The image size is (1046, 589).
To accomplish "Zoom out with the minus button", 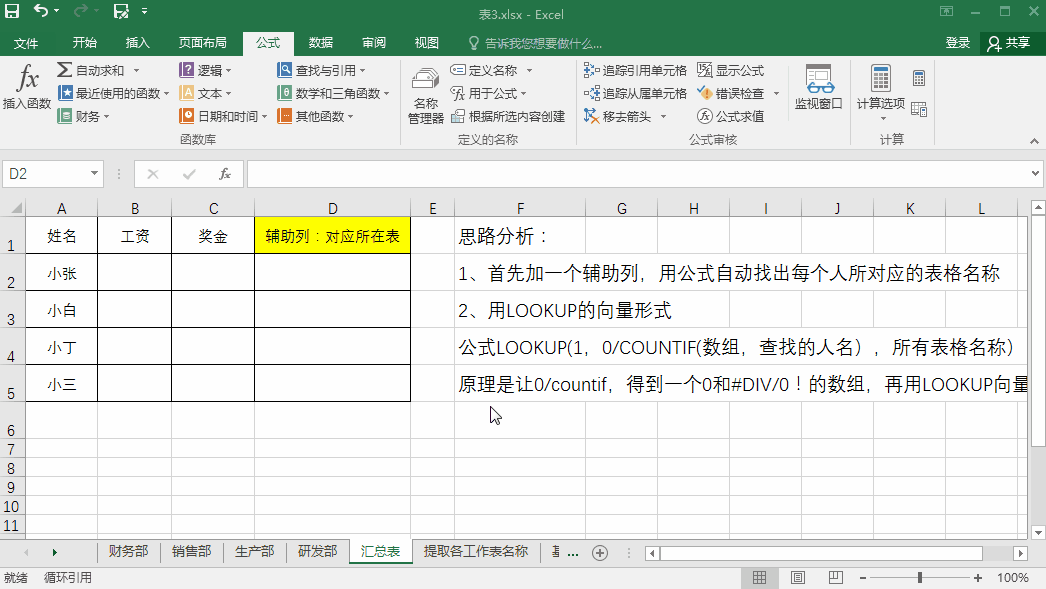I will [863, 578].
